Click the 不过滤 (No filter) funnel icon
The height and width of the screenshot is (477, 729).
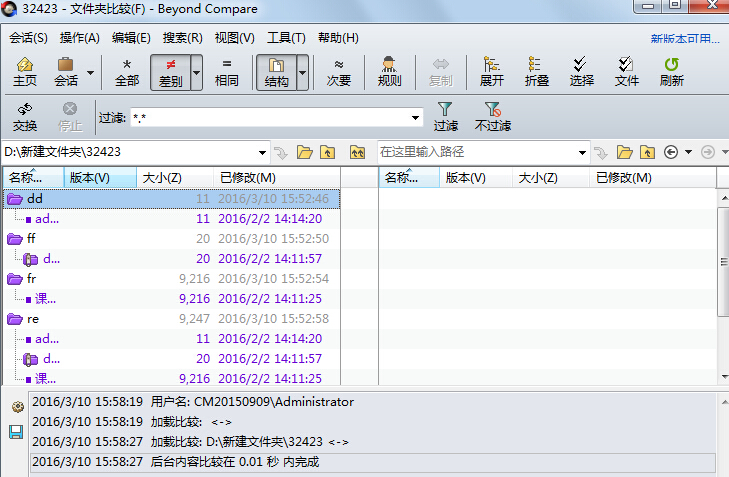(x=492, y=117)
